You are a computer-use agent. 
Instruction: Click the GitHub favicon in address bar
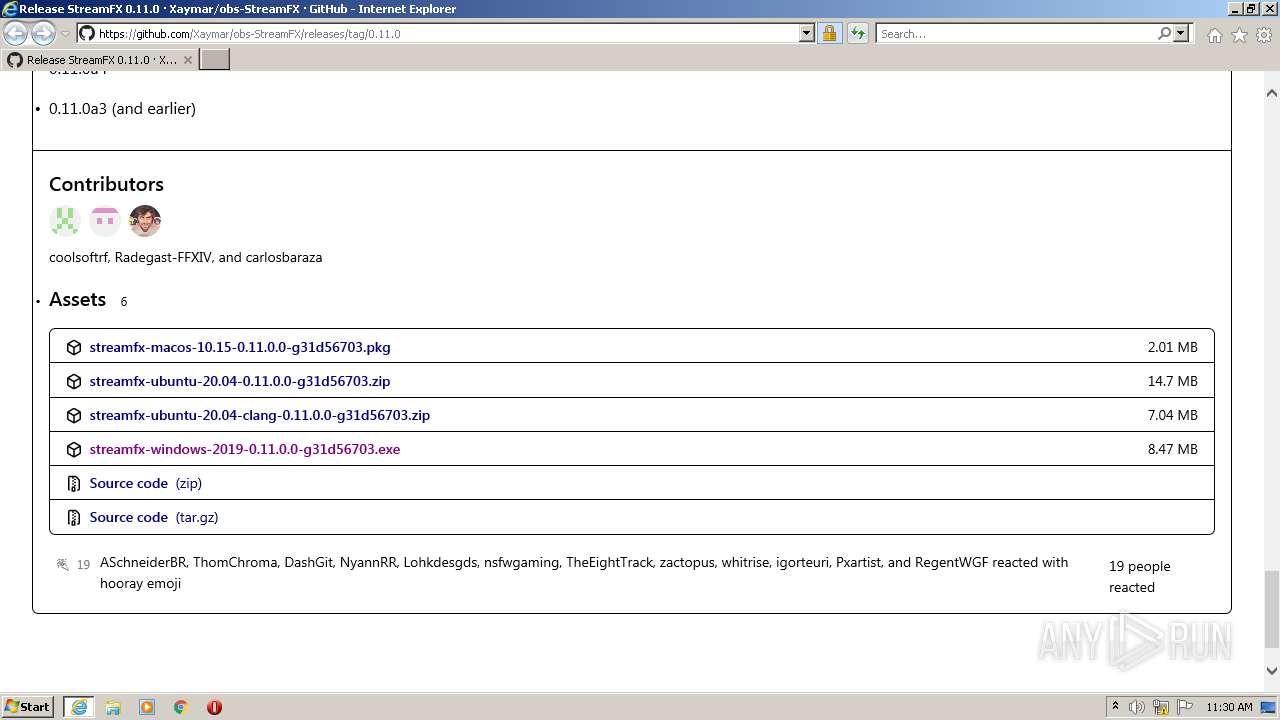click(87, 34)
